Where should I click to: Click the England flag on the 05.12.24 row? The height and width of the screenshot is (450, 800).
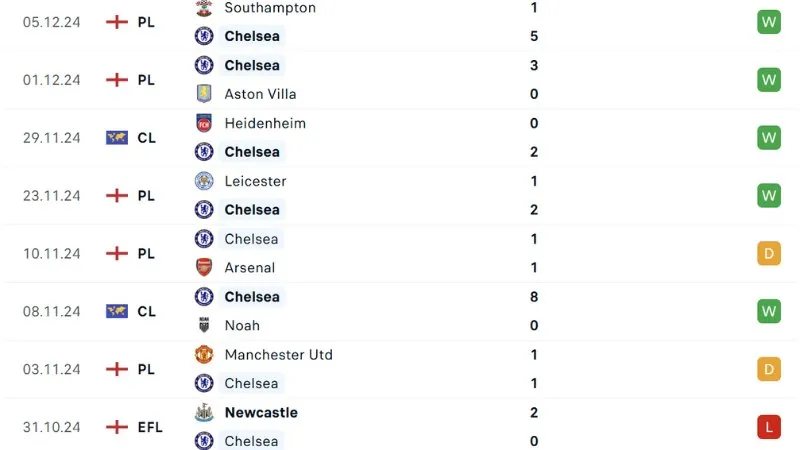pos(117,22)
